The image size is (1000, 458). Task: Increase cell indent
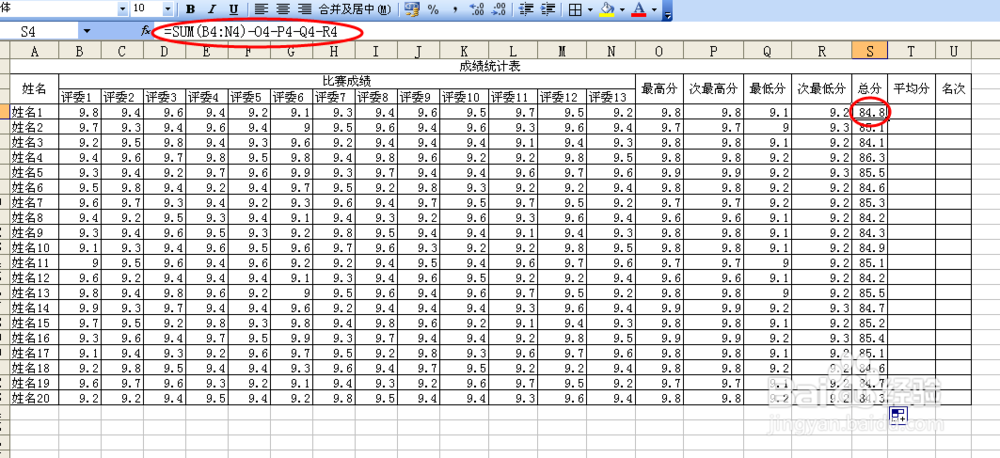click(x=547, y=9)
